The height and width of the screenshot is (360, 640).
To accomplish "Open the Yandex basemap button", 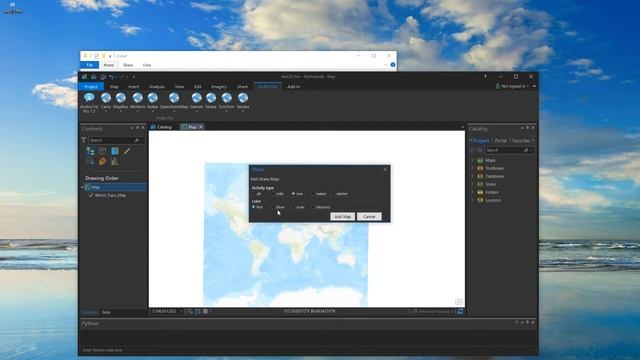I will click(243, 101).
